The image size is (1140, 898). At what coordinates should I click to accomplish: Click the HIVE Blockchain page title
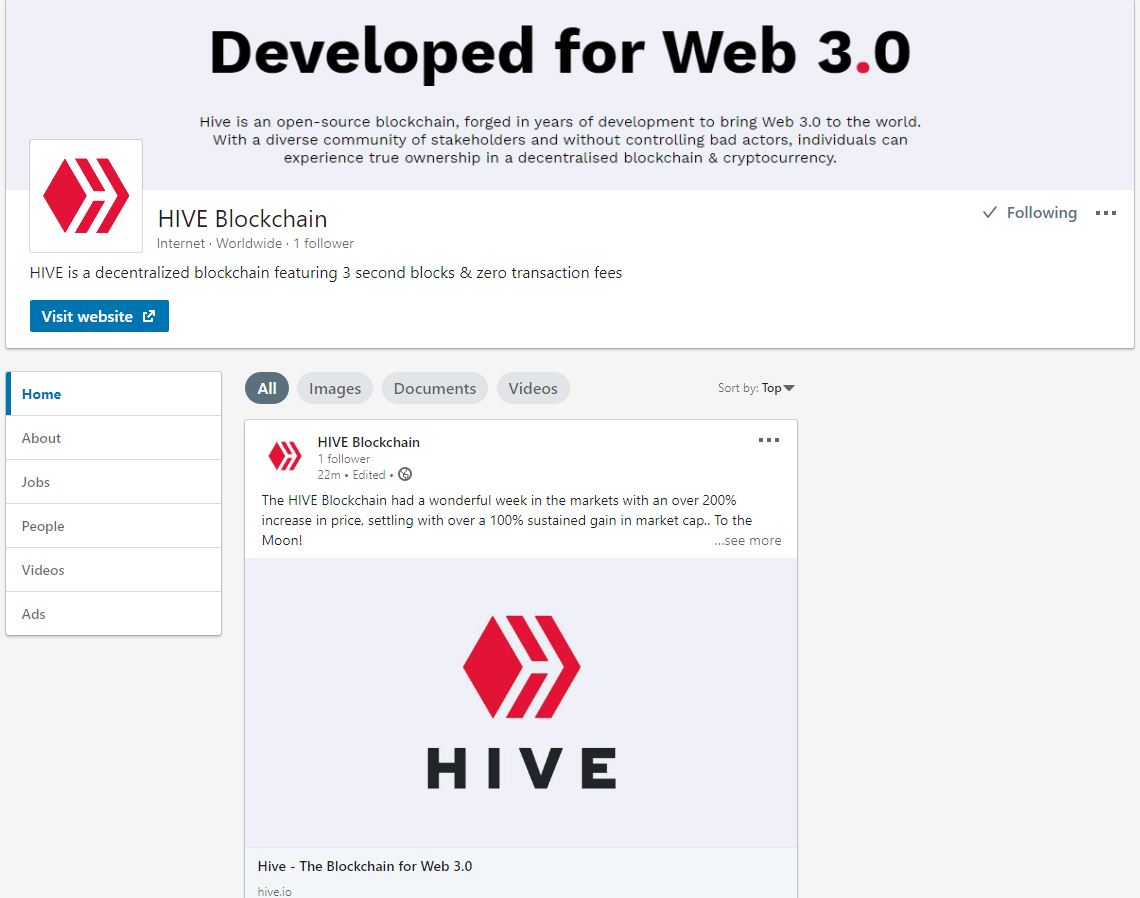(242, 219)
